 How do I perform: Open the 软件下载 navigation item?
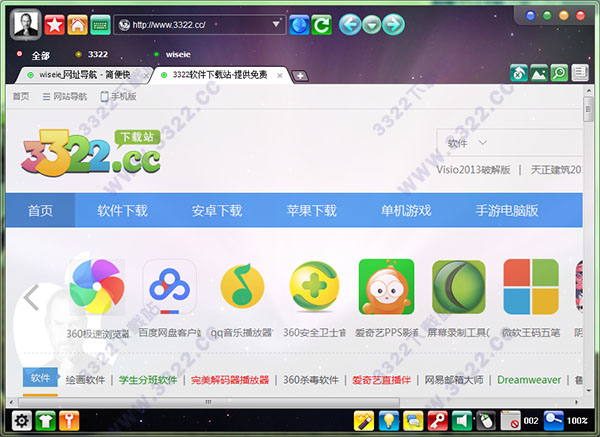point(122,210)
